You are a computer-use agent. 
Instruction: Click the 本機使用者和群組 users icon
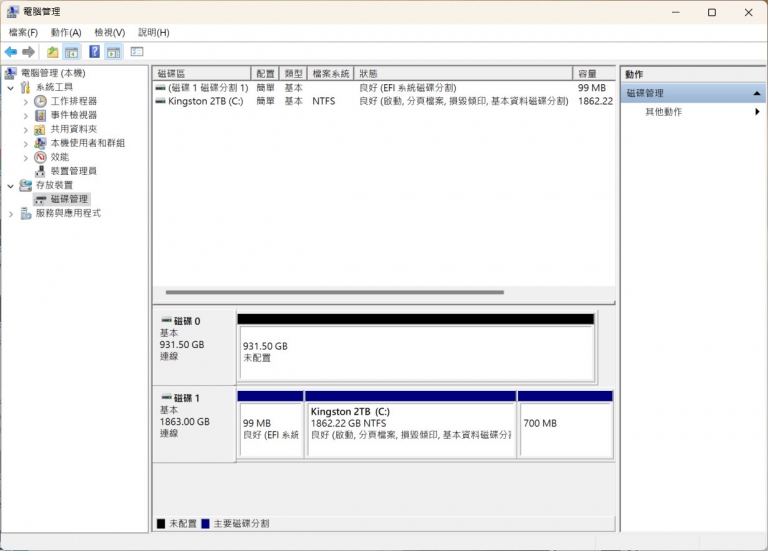pos(40,144)
